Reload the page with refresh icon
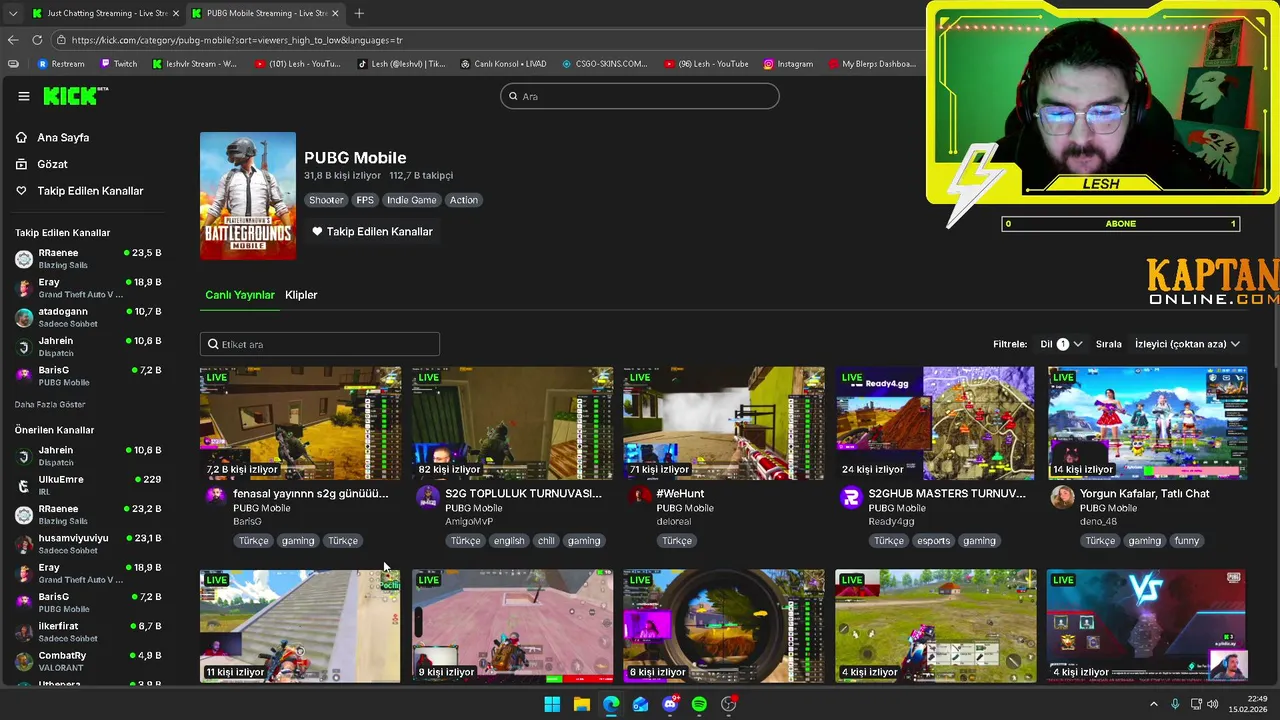The width and height of the screenshot is (1280, 720). pos(37,40)
